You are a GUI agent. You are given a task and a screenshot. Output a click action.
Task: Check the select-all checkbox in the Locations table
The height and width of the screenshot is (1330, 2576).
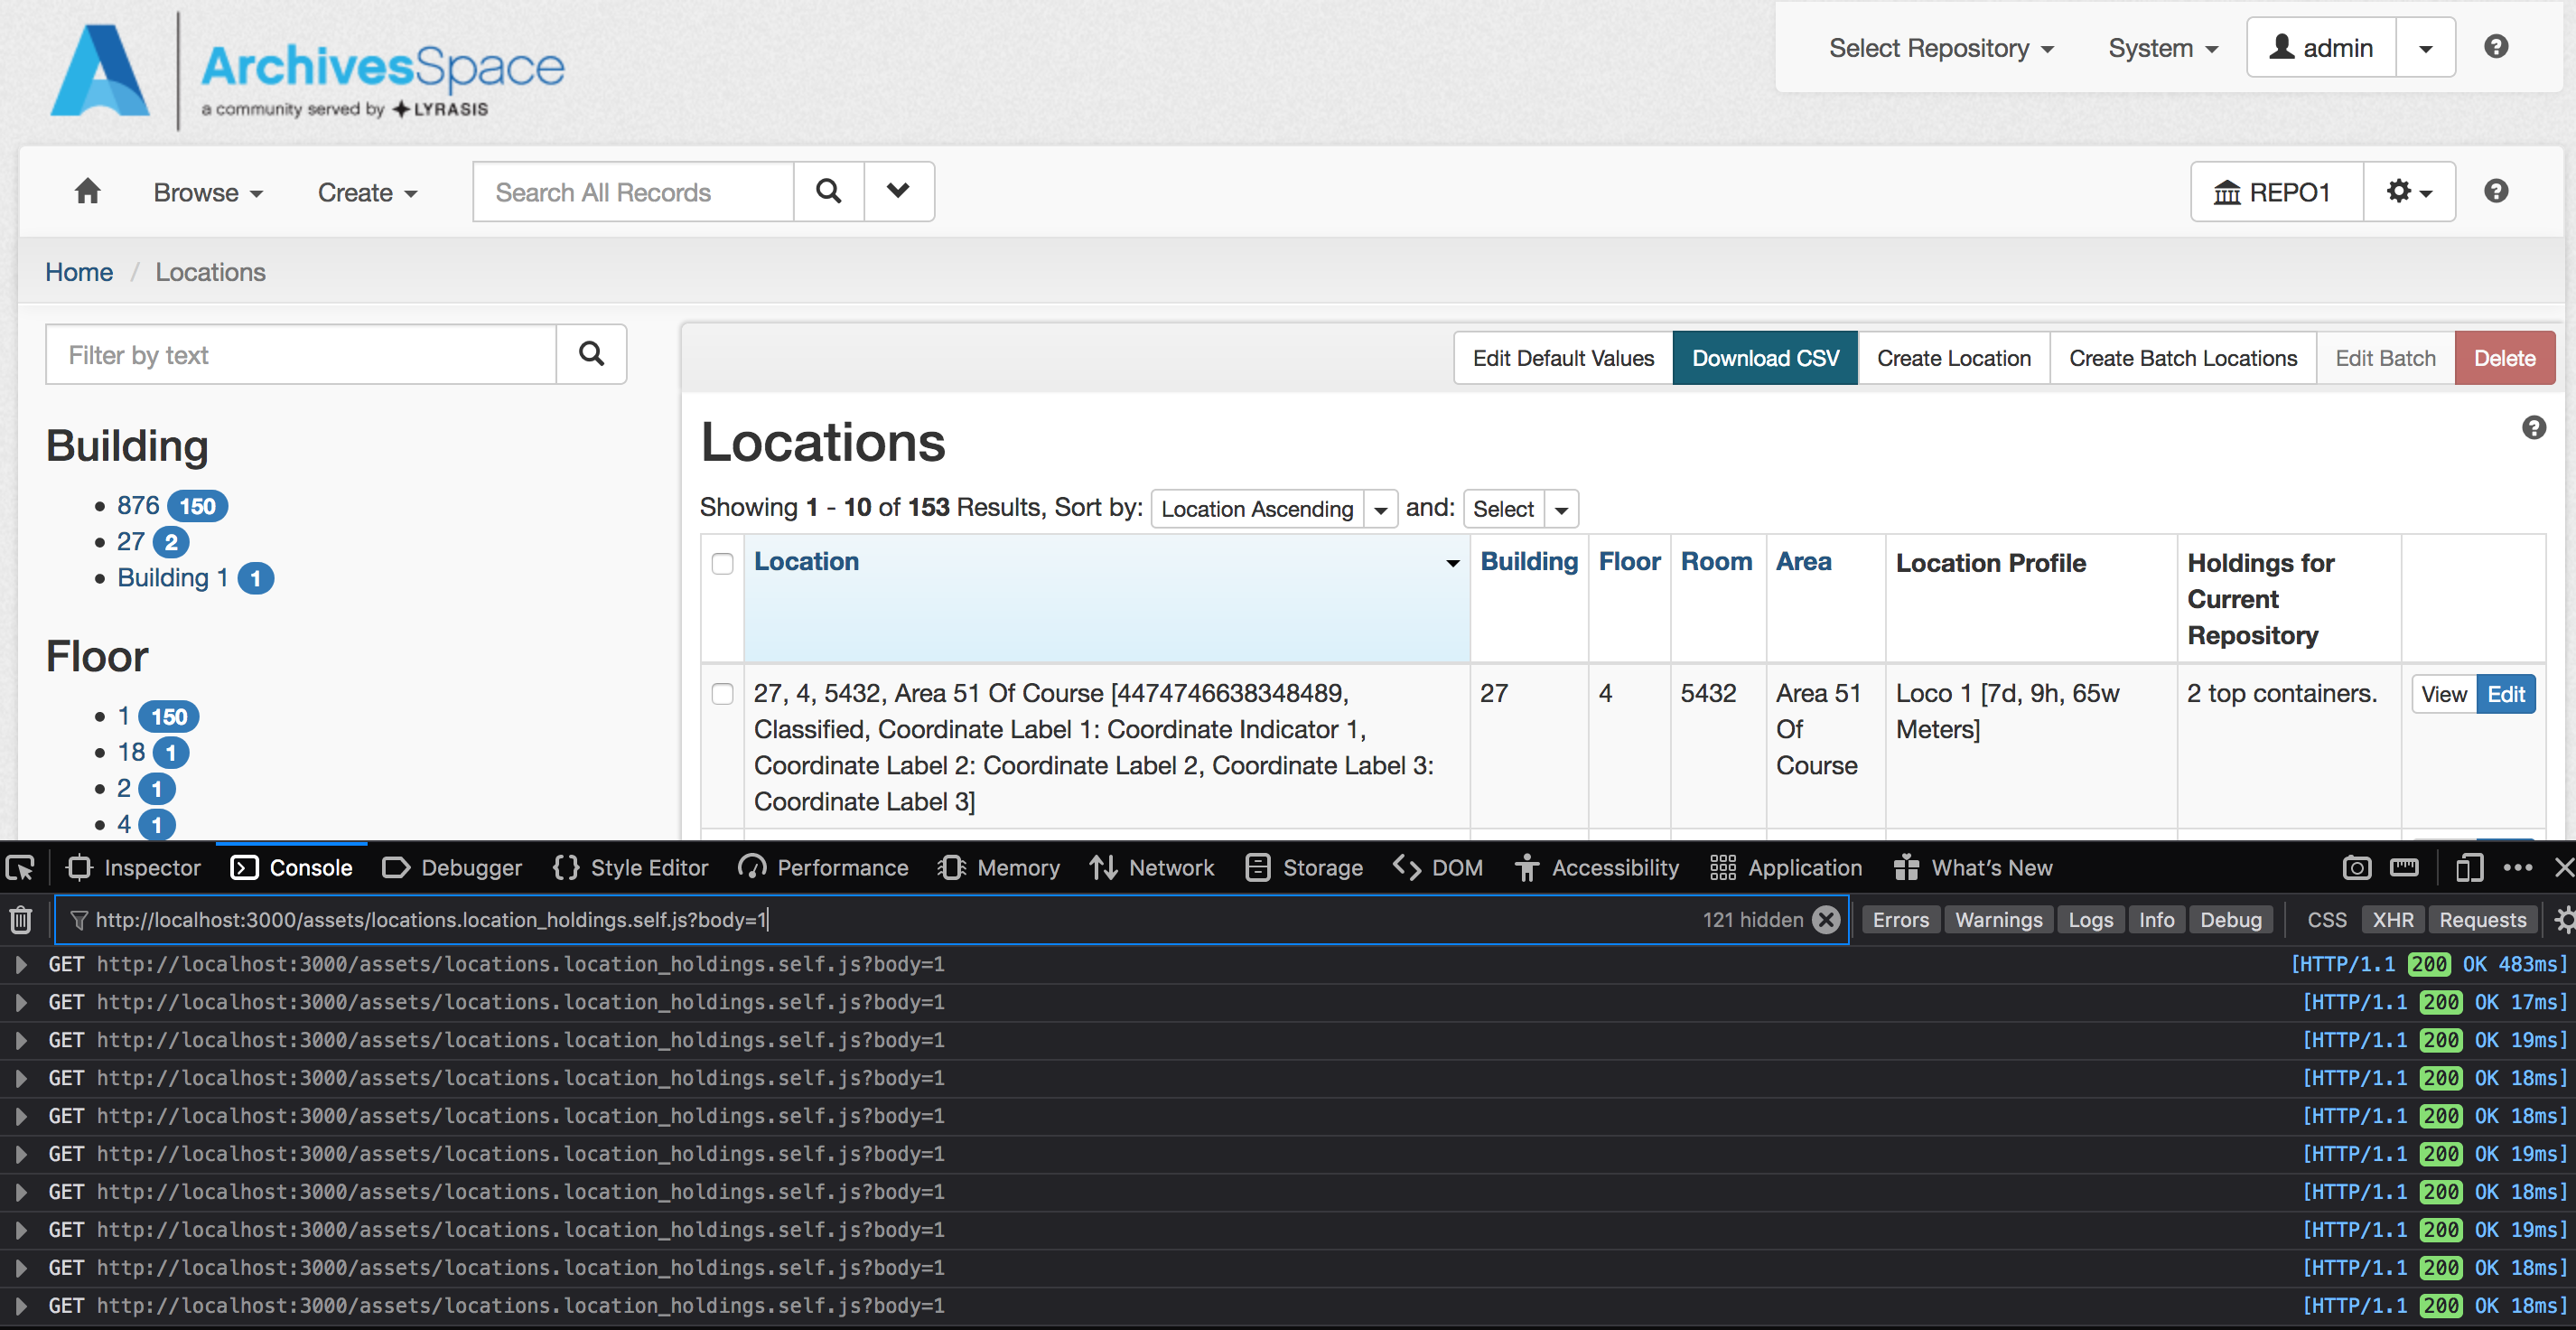(723, 564)
